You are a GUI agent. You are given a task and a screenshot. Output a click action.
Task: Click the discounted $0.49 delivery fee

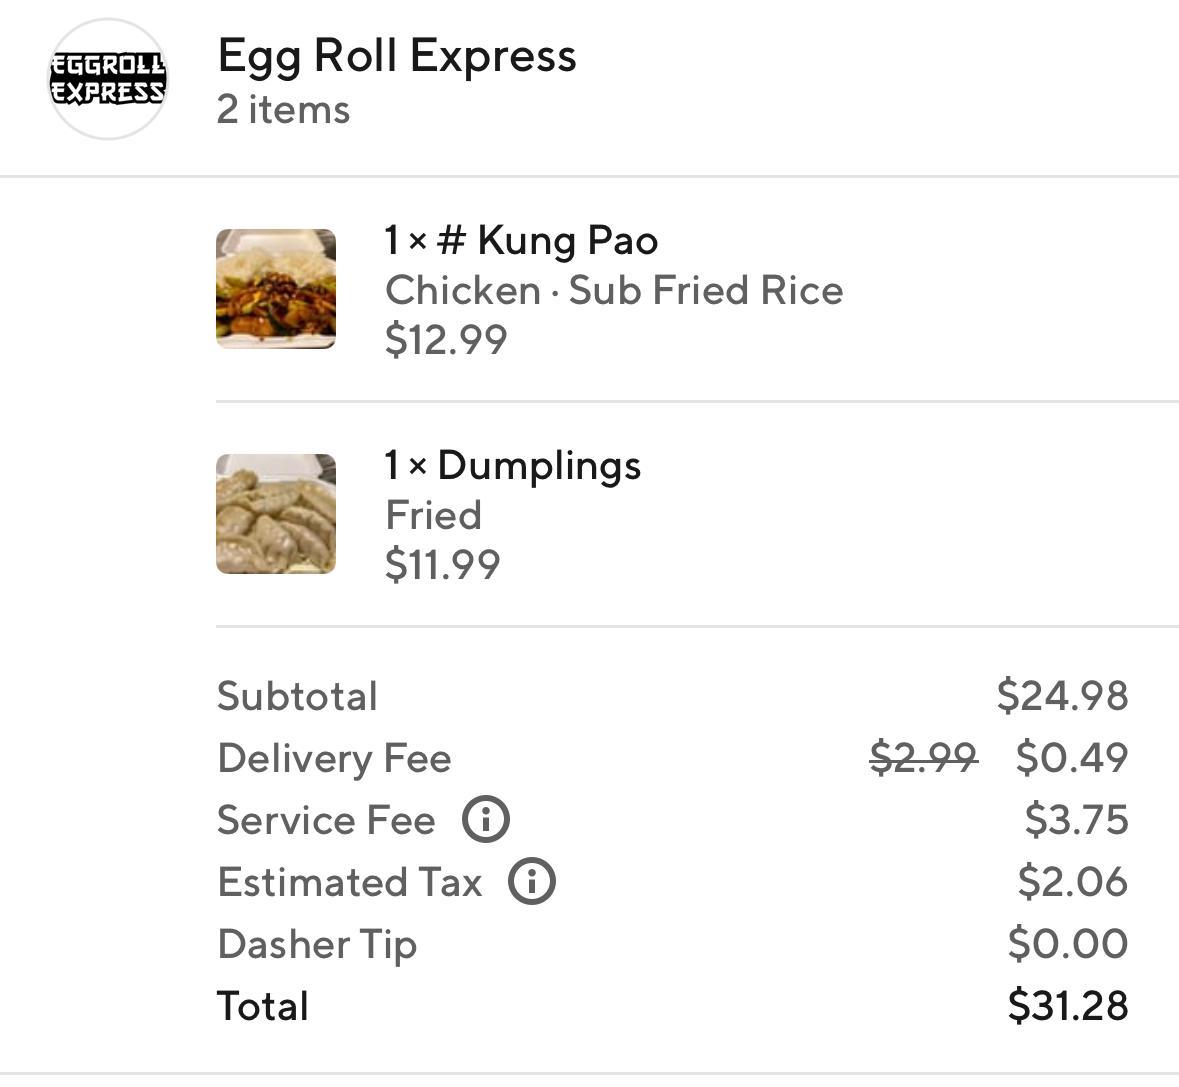click(1071, 758)
